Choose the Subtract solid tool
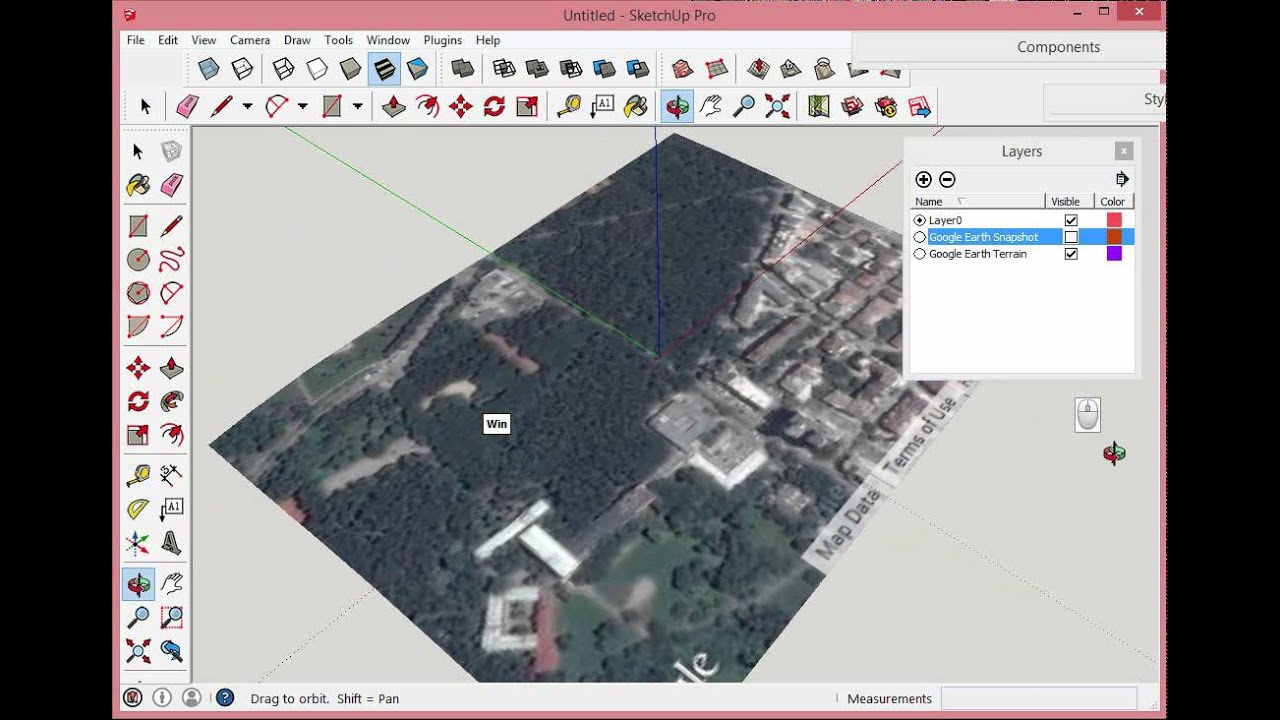This screenshot has width=1280, height=720. point(571,69)
